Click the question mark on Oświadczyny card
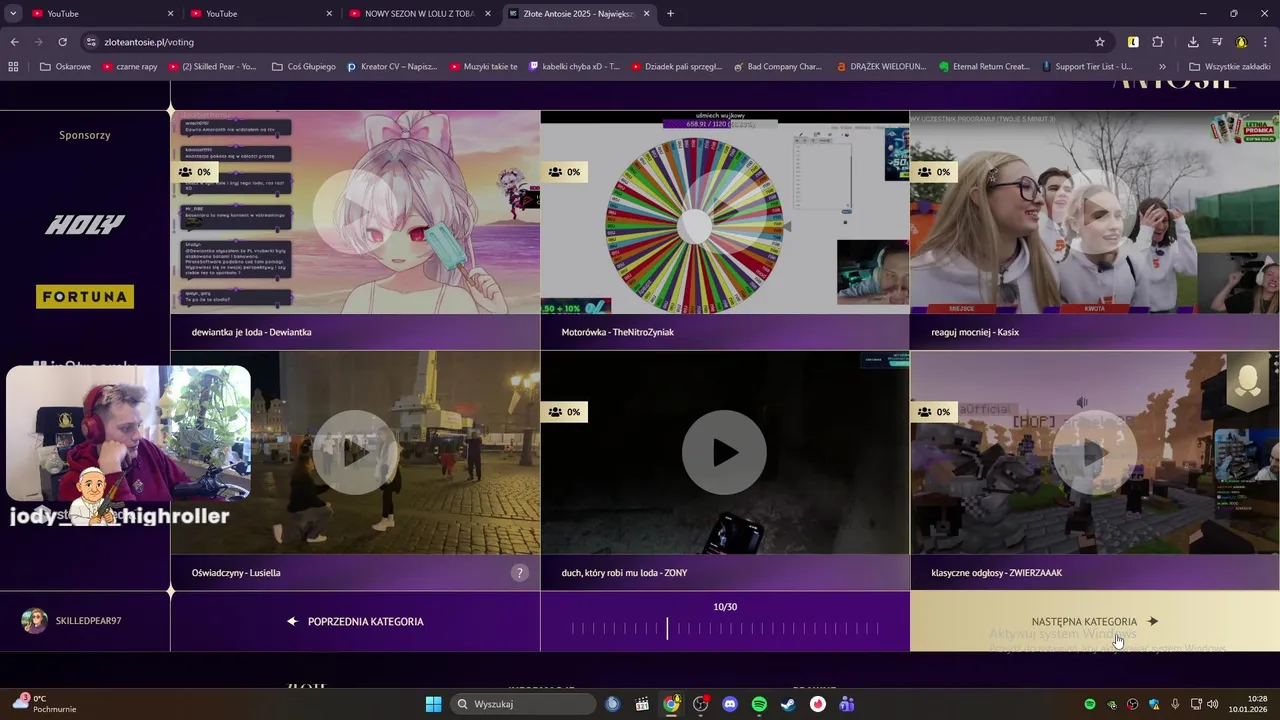This screenshot has width=1280, height=720. point(519,573)
